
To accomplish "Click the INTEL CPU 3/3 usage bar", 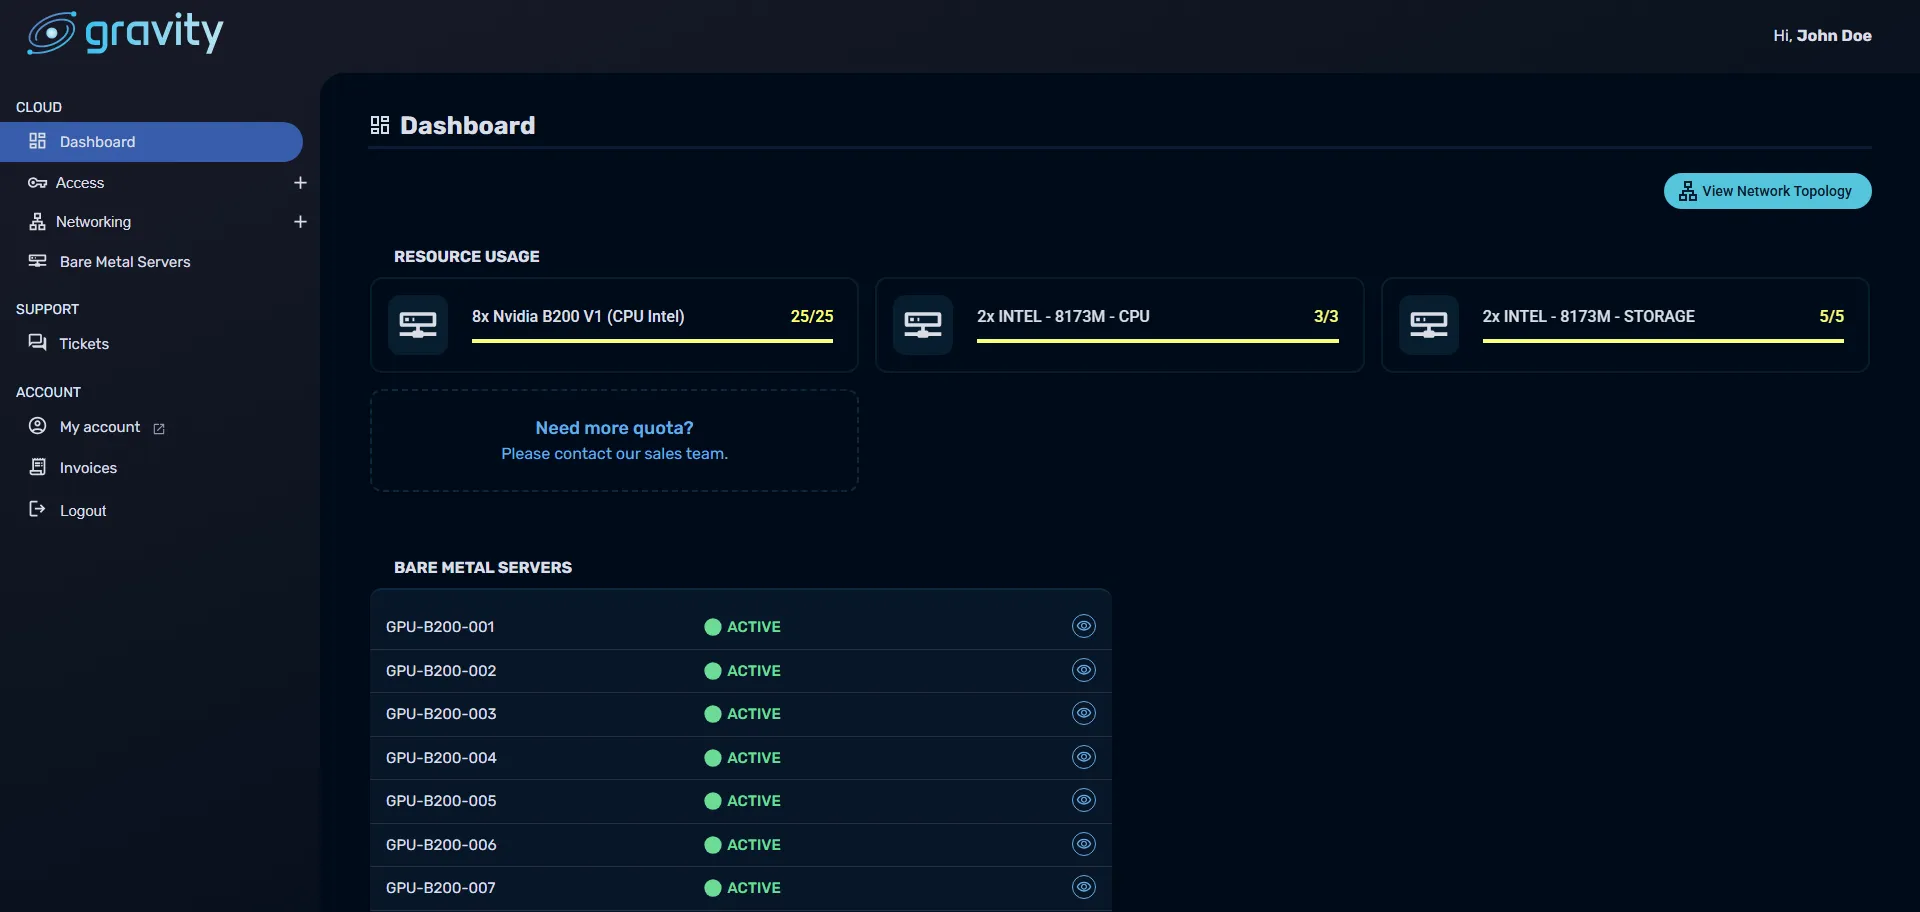I will (1158, 341).
